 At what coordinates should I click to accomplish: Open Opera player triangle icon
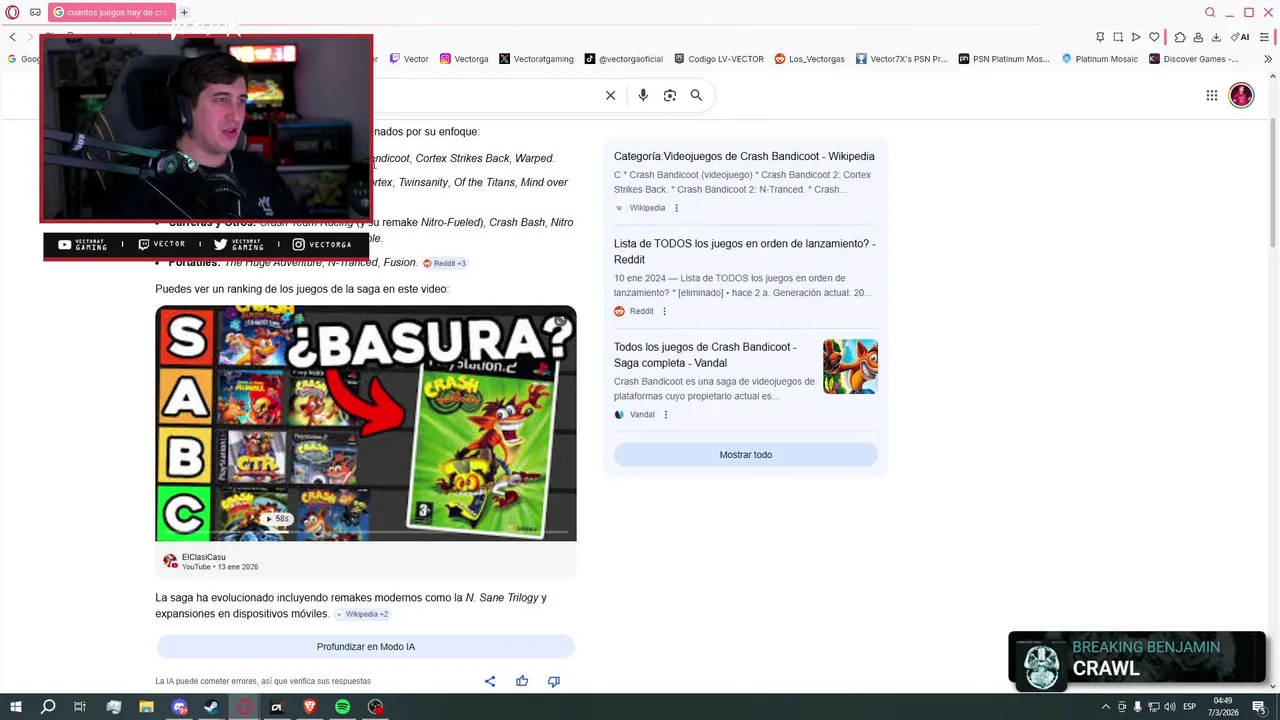click(1136, 38)
